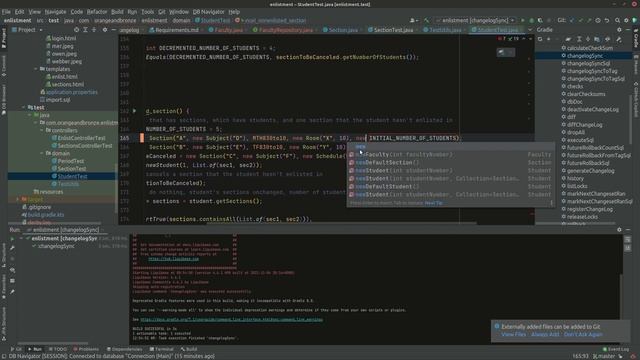Click the View Files link in the notification
The height and width of the screenshot is (360, 640).
click(x=513, y=334)
